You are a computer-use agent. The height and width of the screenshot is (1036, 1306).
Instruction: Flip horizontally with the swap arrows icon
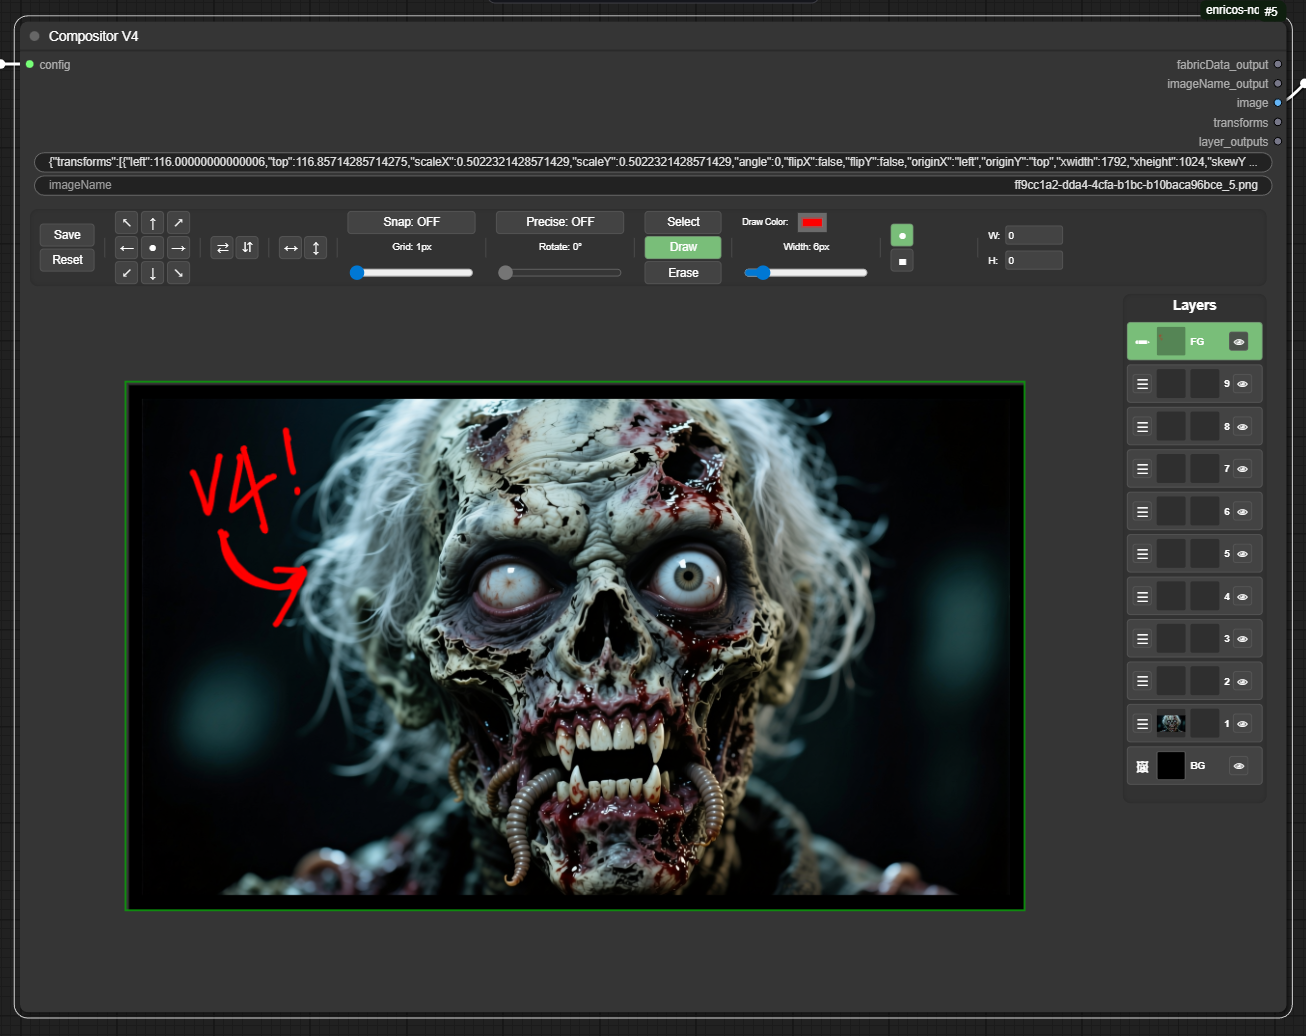coord(222,247)
